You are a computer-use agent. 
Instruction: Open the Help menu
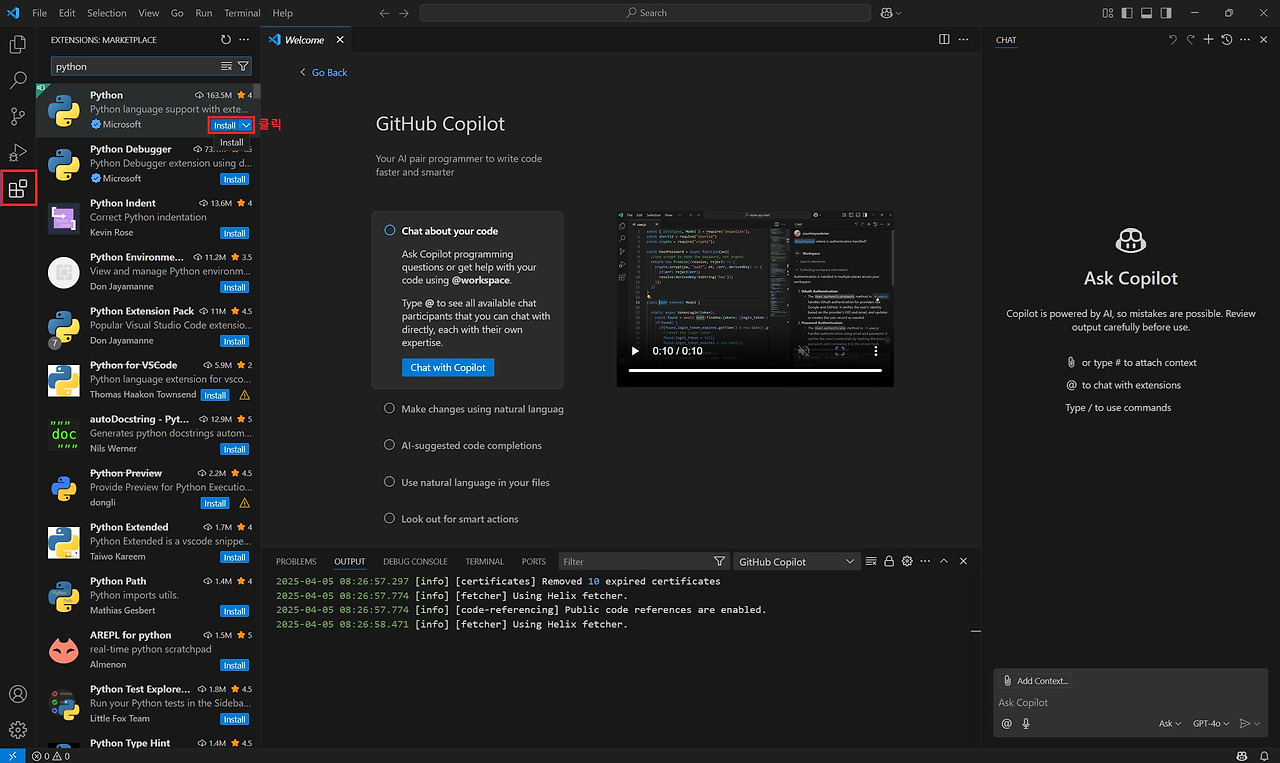[x=282, y=13]
